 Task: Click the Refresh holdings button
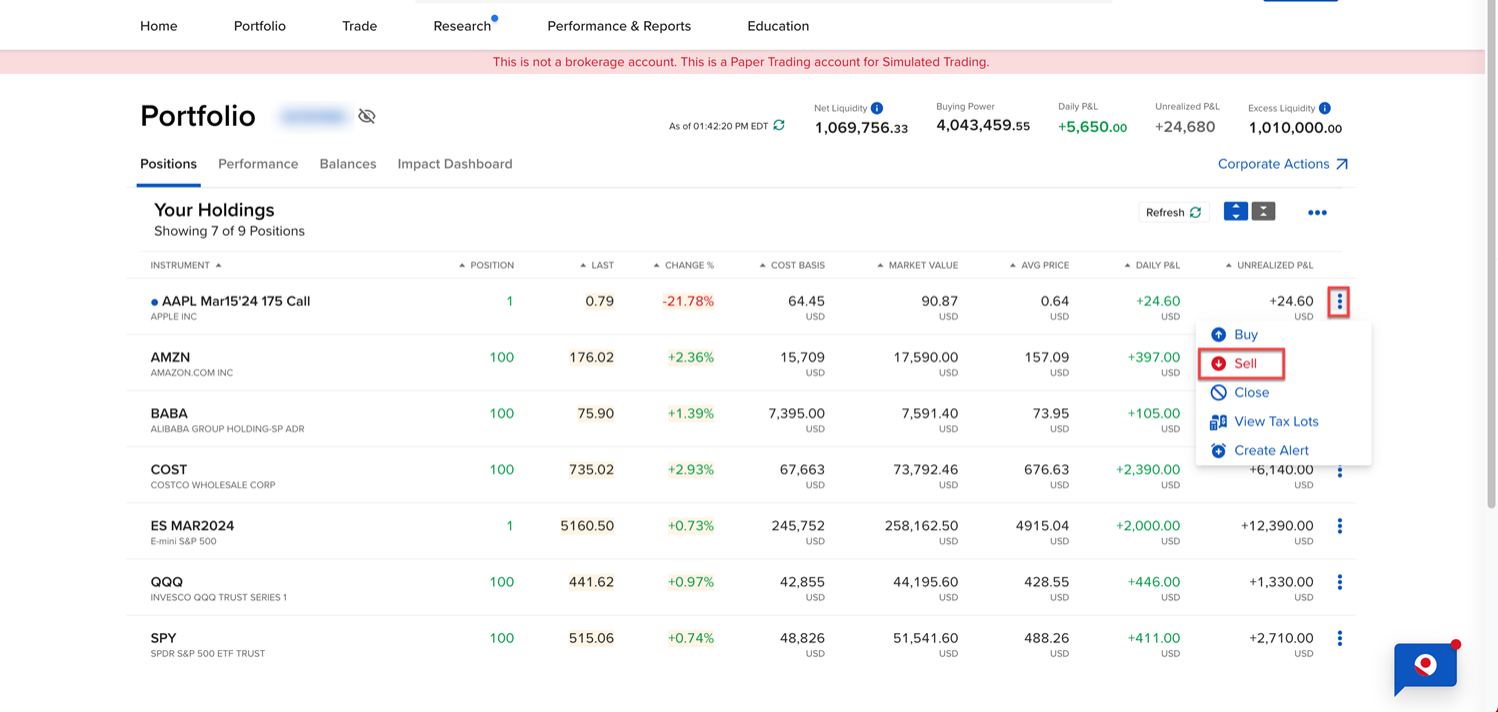click(1174, 212)
